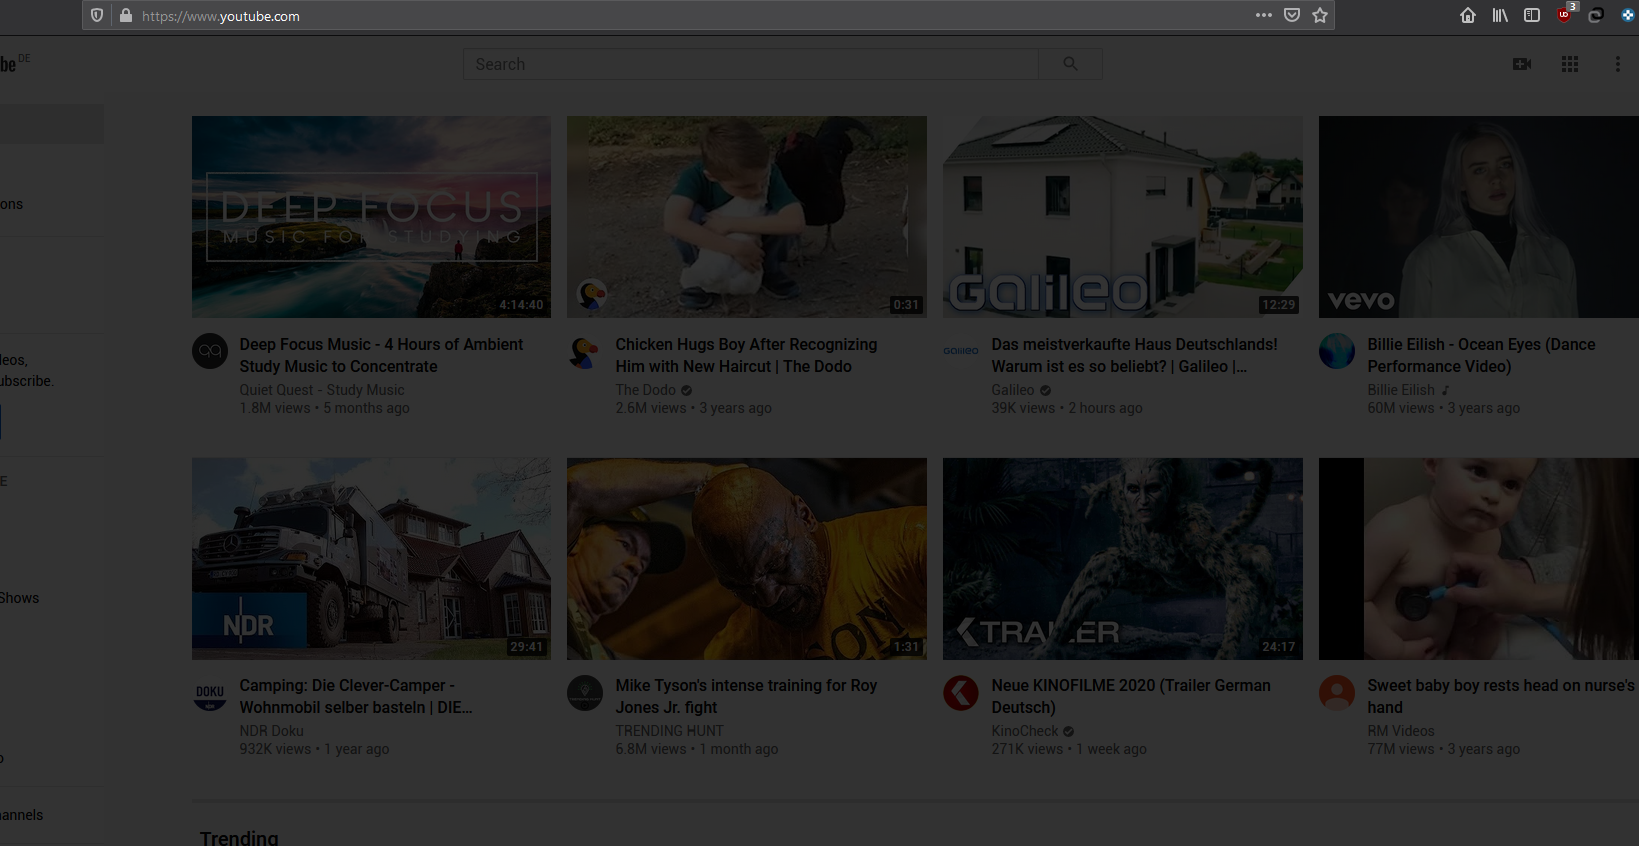Bookmark this page with star icon
Viewport: 1639px width, 846px height.
[x=1320, y=15]
